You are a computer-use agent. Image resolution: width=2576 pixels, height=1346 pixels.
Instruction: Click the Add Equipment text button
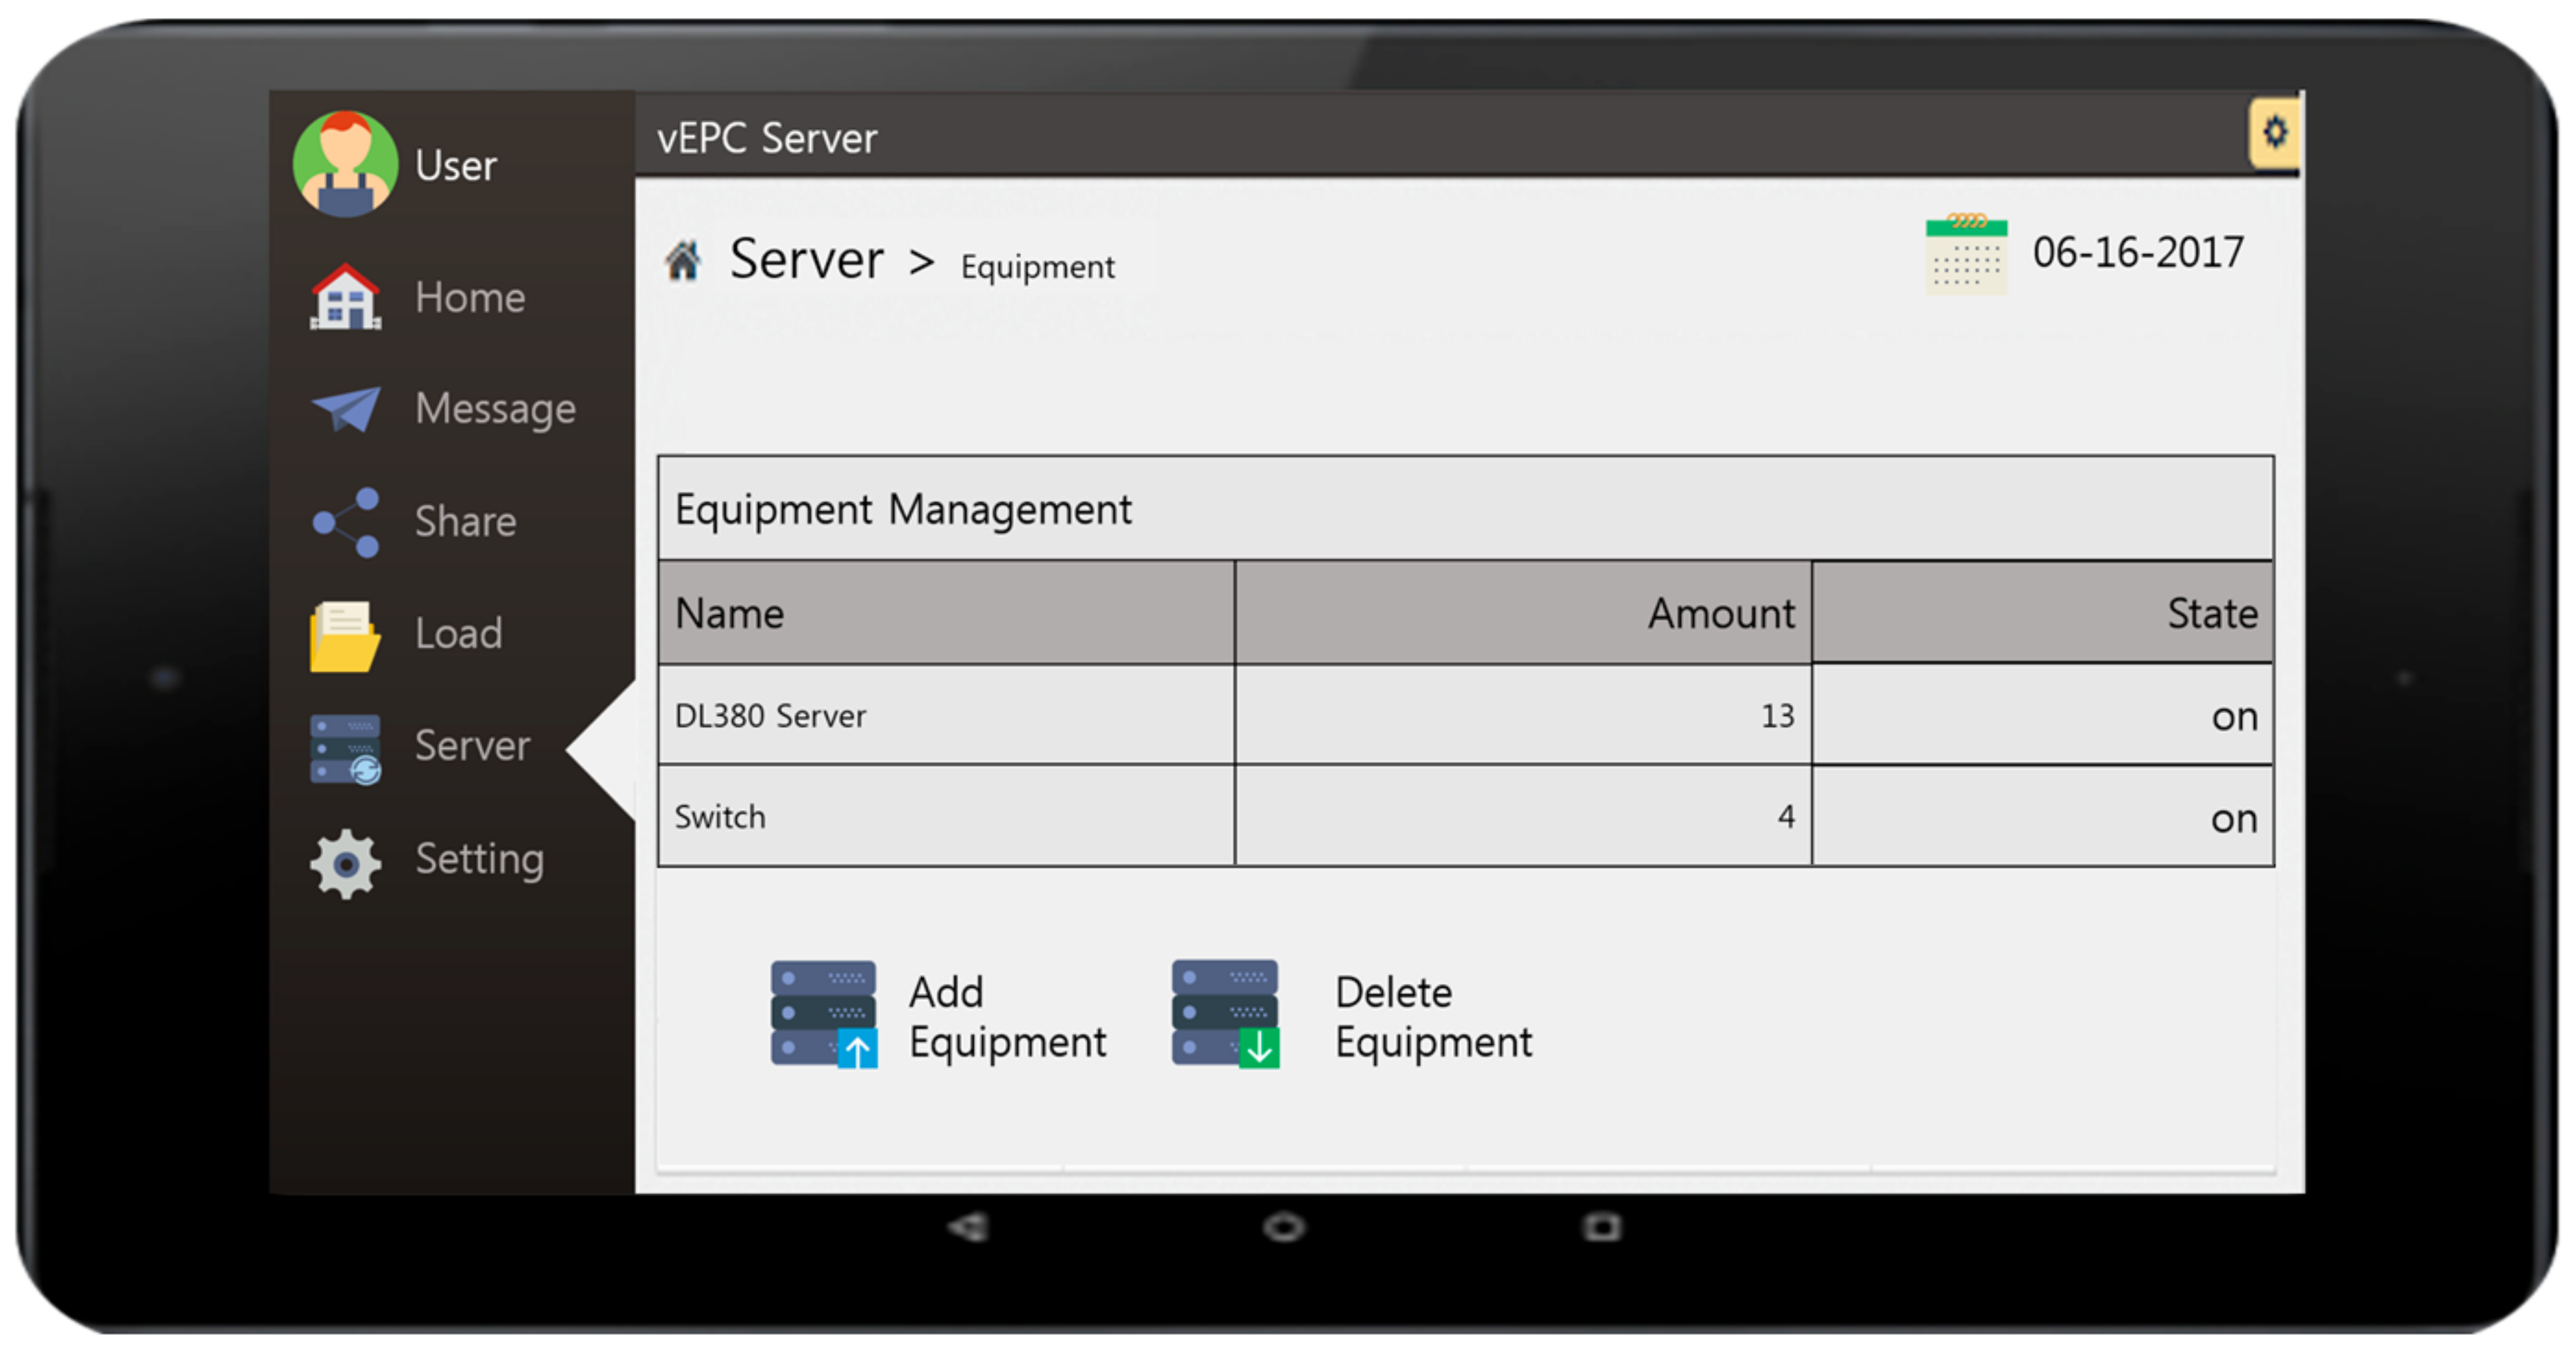pyautogui.click(x=1007, y=1017)
